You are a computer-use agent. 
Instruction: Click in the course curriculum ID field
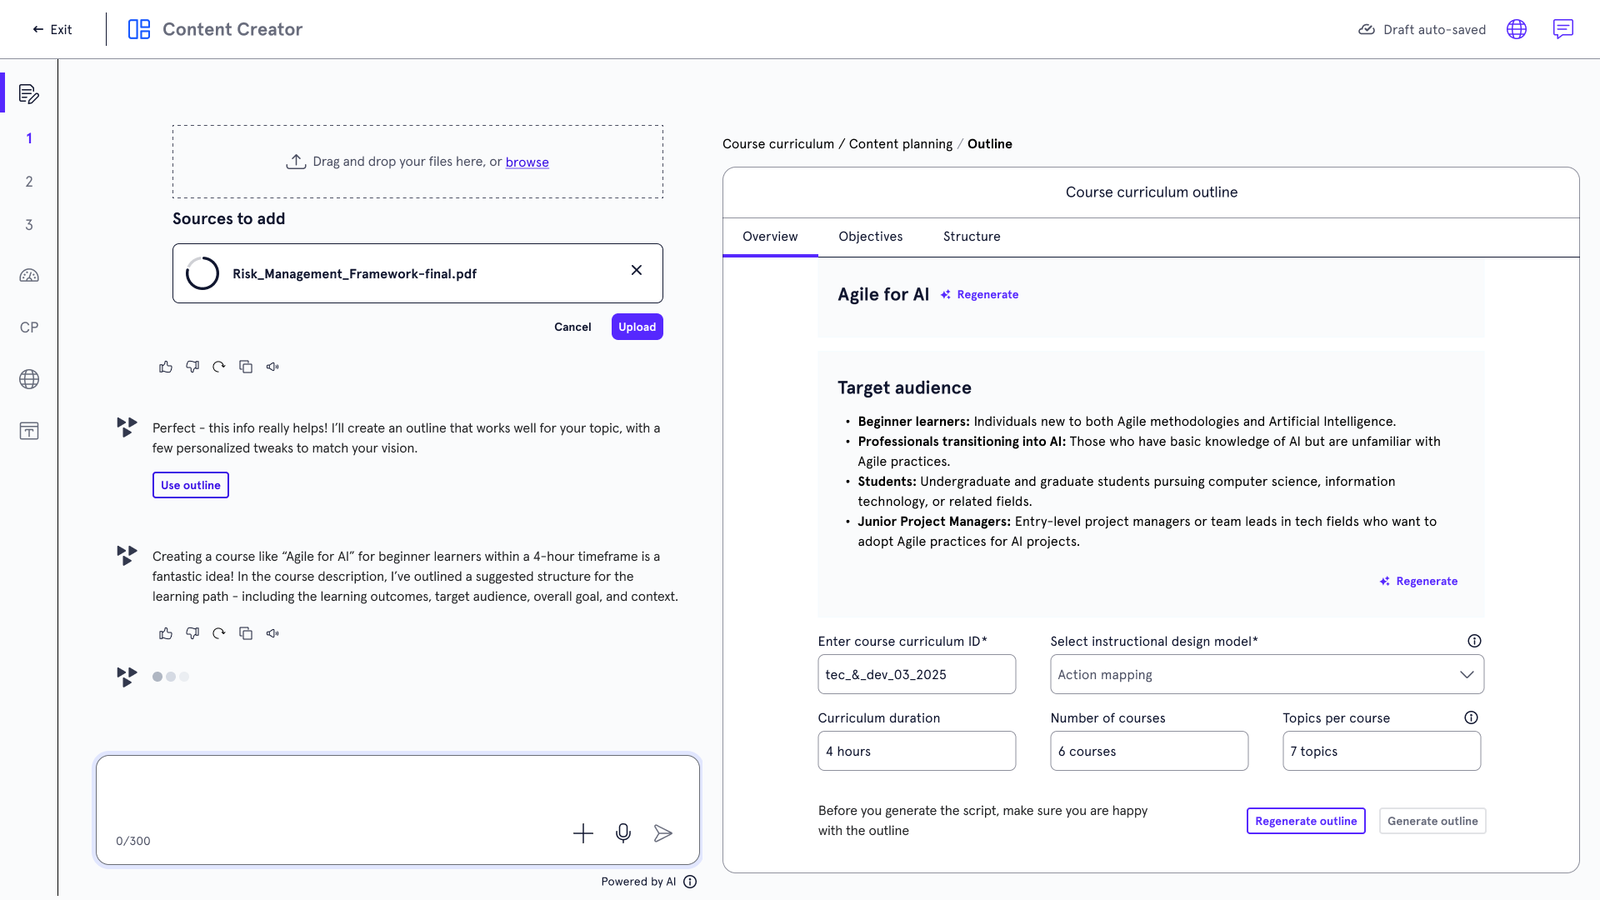[x=917, y=674]
